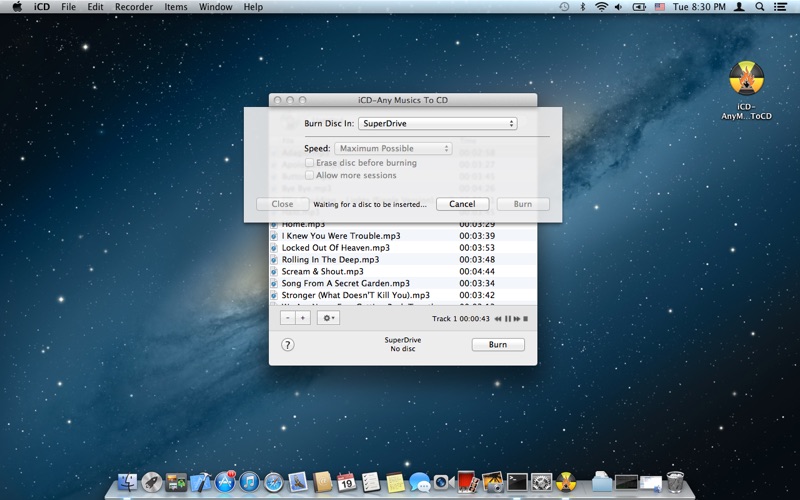Open the File menu
Screen dimensions: 800x500
click(68, 7)
